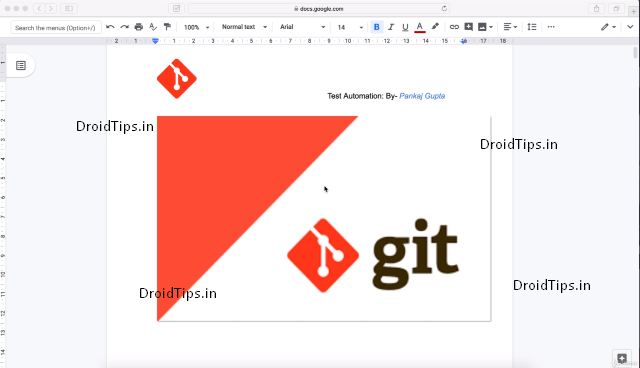Open the insert image dropdown arrow
This screenshot has width=640, height=368.
tap(491, 27)
